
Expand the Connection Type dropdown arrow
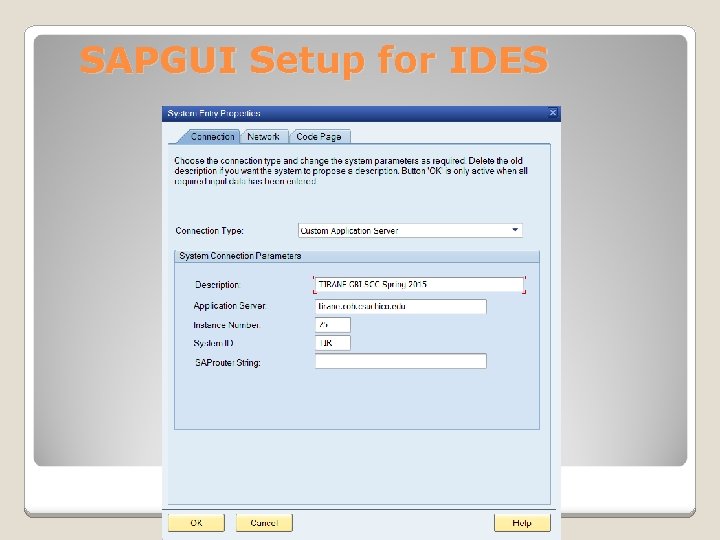pos(515,230)
